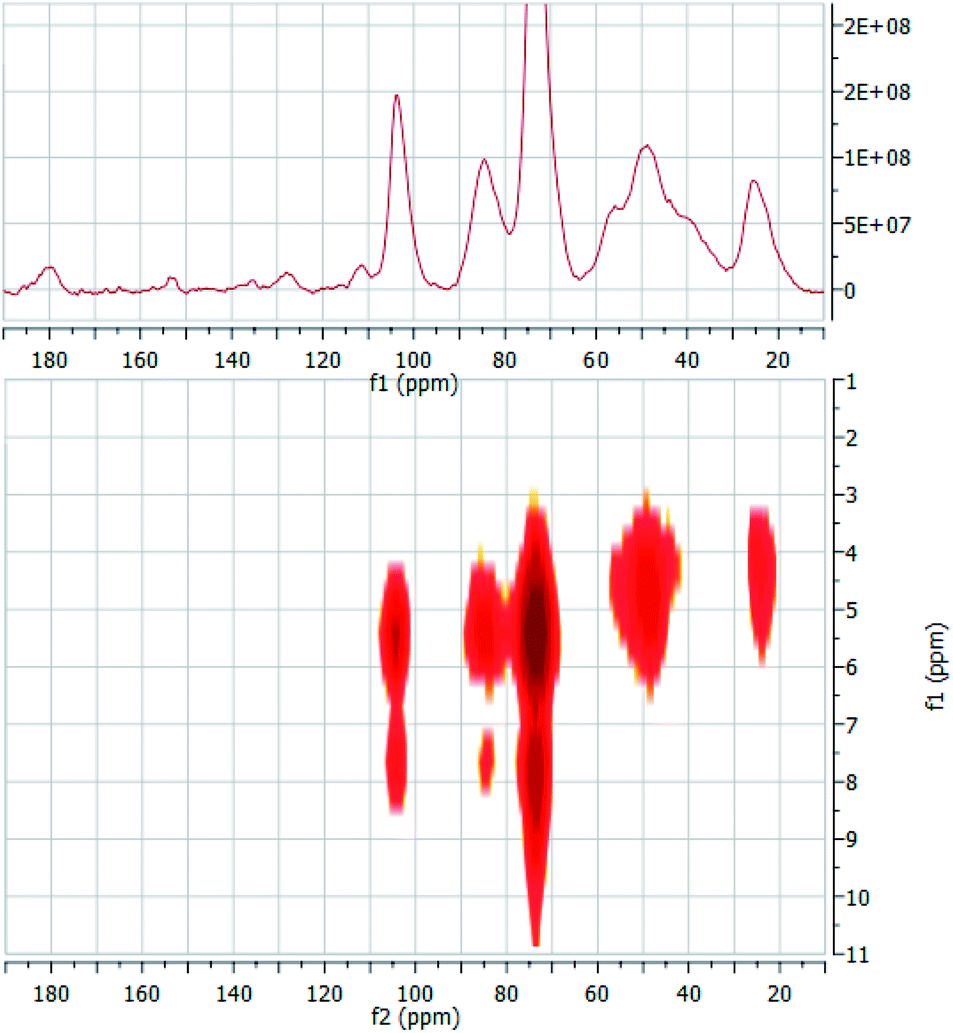Select the 2D cross peak at 104 ppm and 7.7 ppm

395,761
